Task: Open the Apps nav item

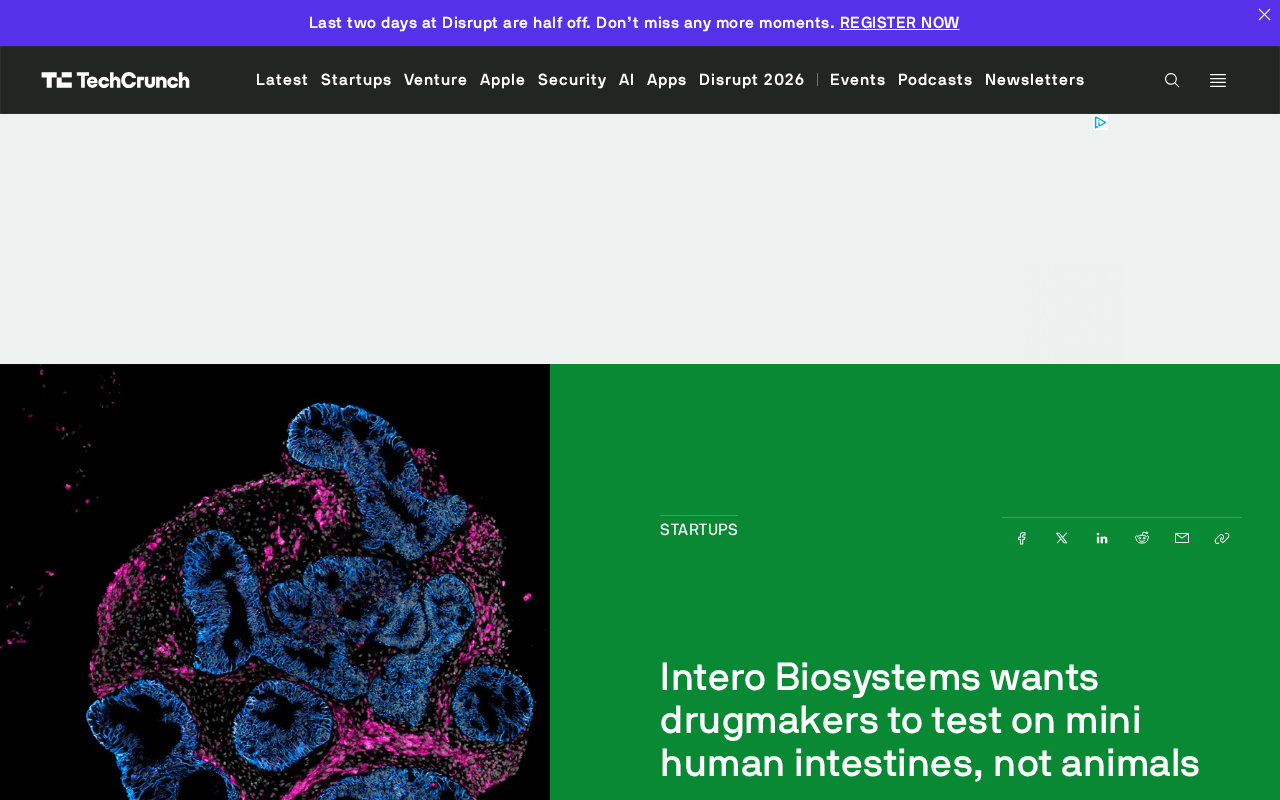Action: pyautogui.click(x=667, y=79)
